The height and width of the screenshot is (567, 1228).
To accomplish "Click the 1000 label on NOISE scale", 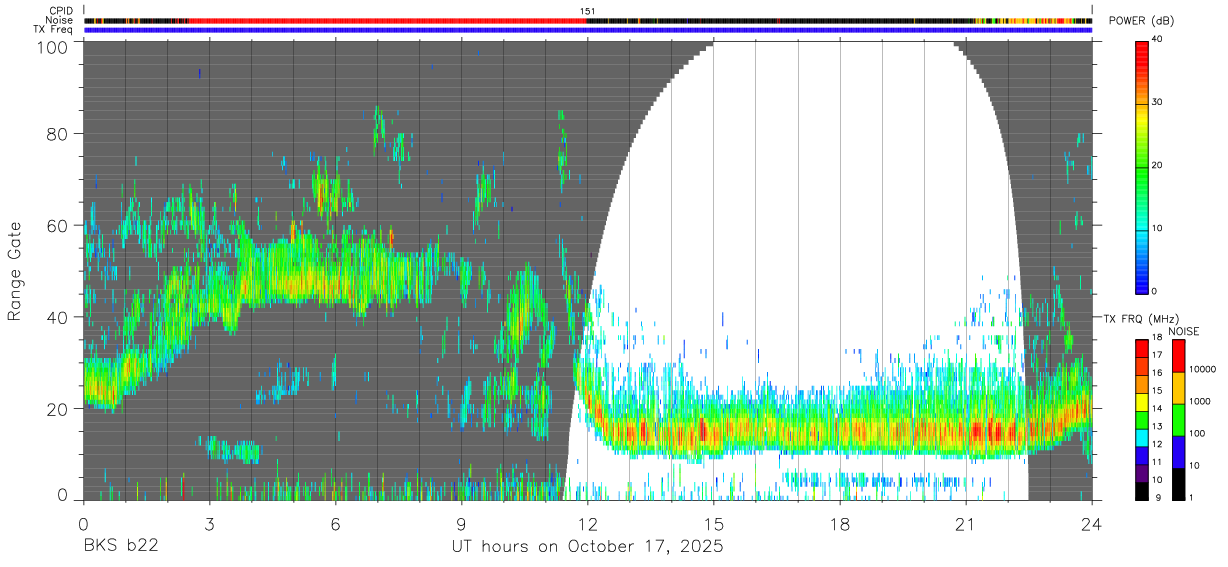I will [x=1200, y=402].
